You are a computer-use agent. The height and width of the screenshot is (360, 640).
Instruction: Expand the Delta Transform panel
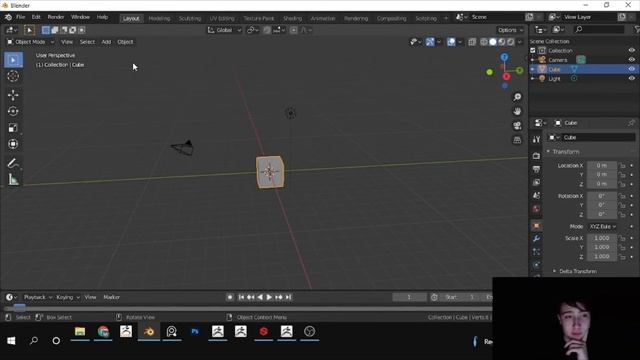(x=575, y=271)
